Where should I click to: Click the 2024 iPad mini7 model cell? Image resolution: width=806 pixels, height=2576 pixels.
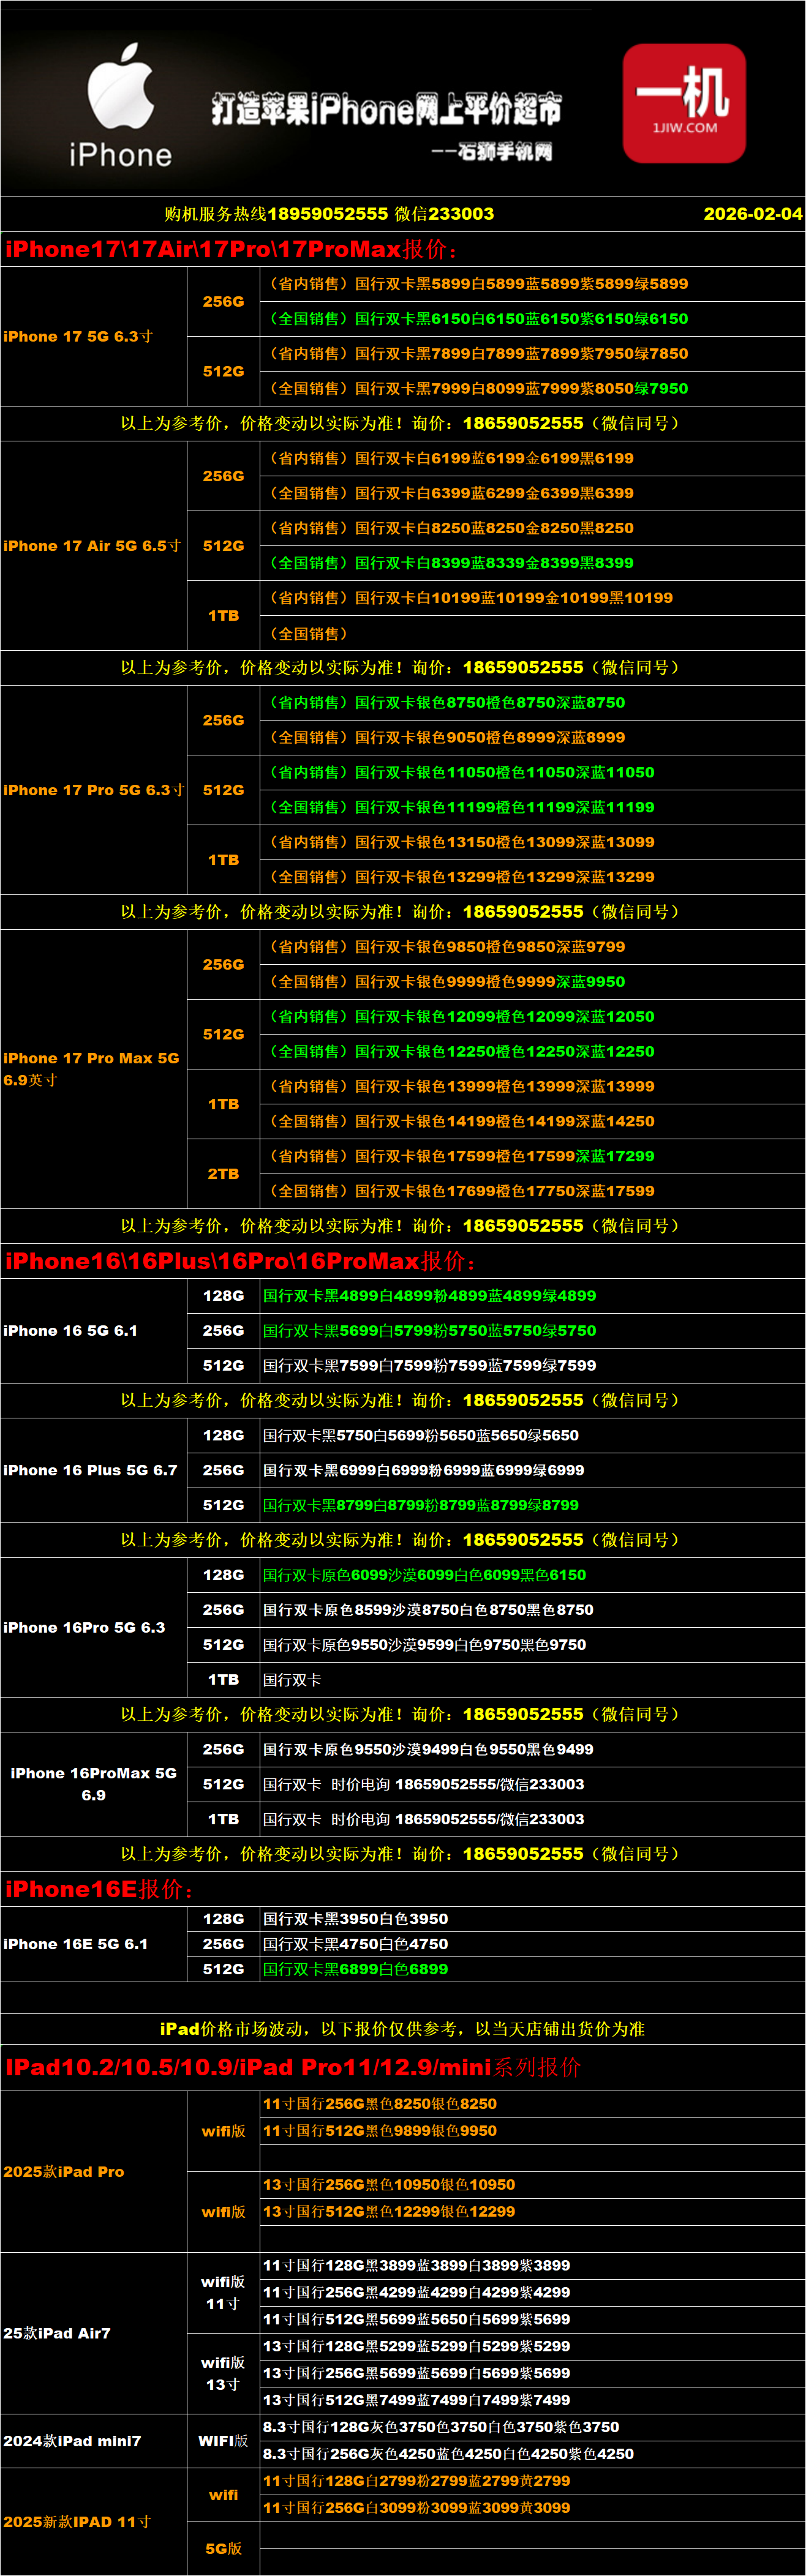[x=72, y=2441]
